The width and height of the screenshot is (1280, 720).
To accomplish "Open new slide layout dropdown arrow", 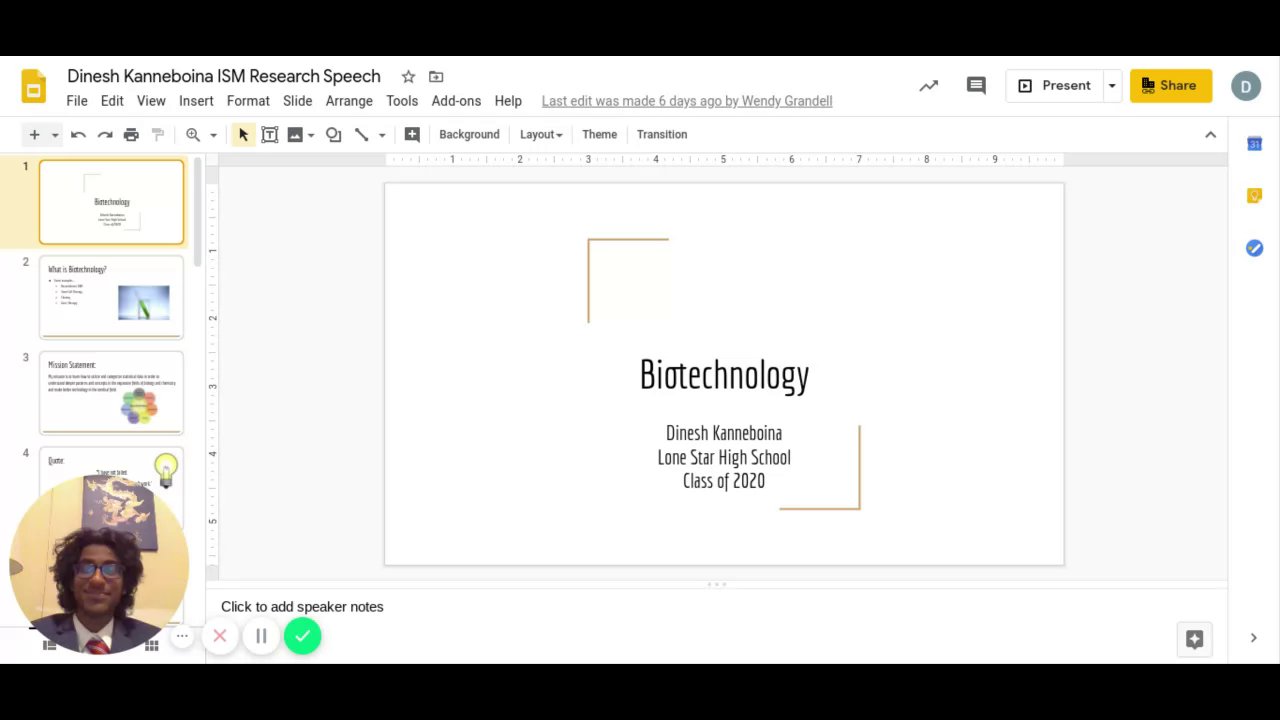I will pos(55,135).
